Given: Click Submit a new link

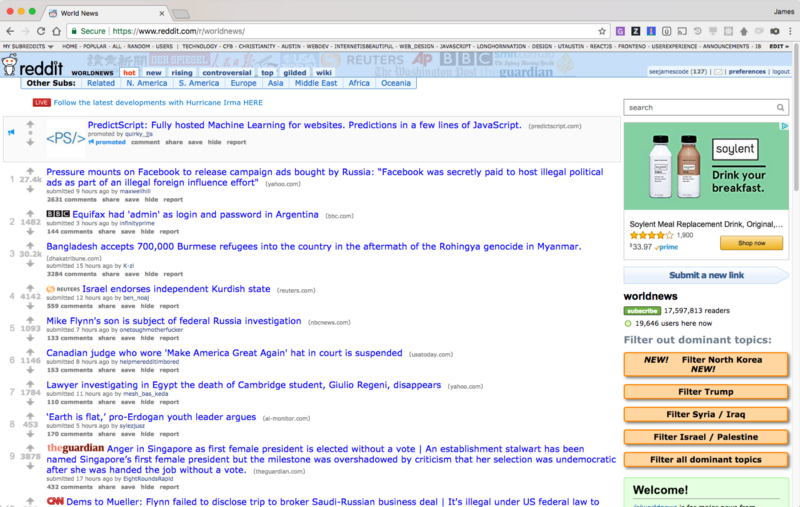Looking at the screenshot, I should coord(706,275).
